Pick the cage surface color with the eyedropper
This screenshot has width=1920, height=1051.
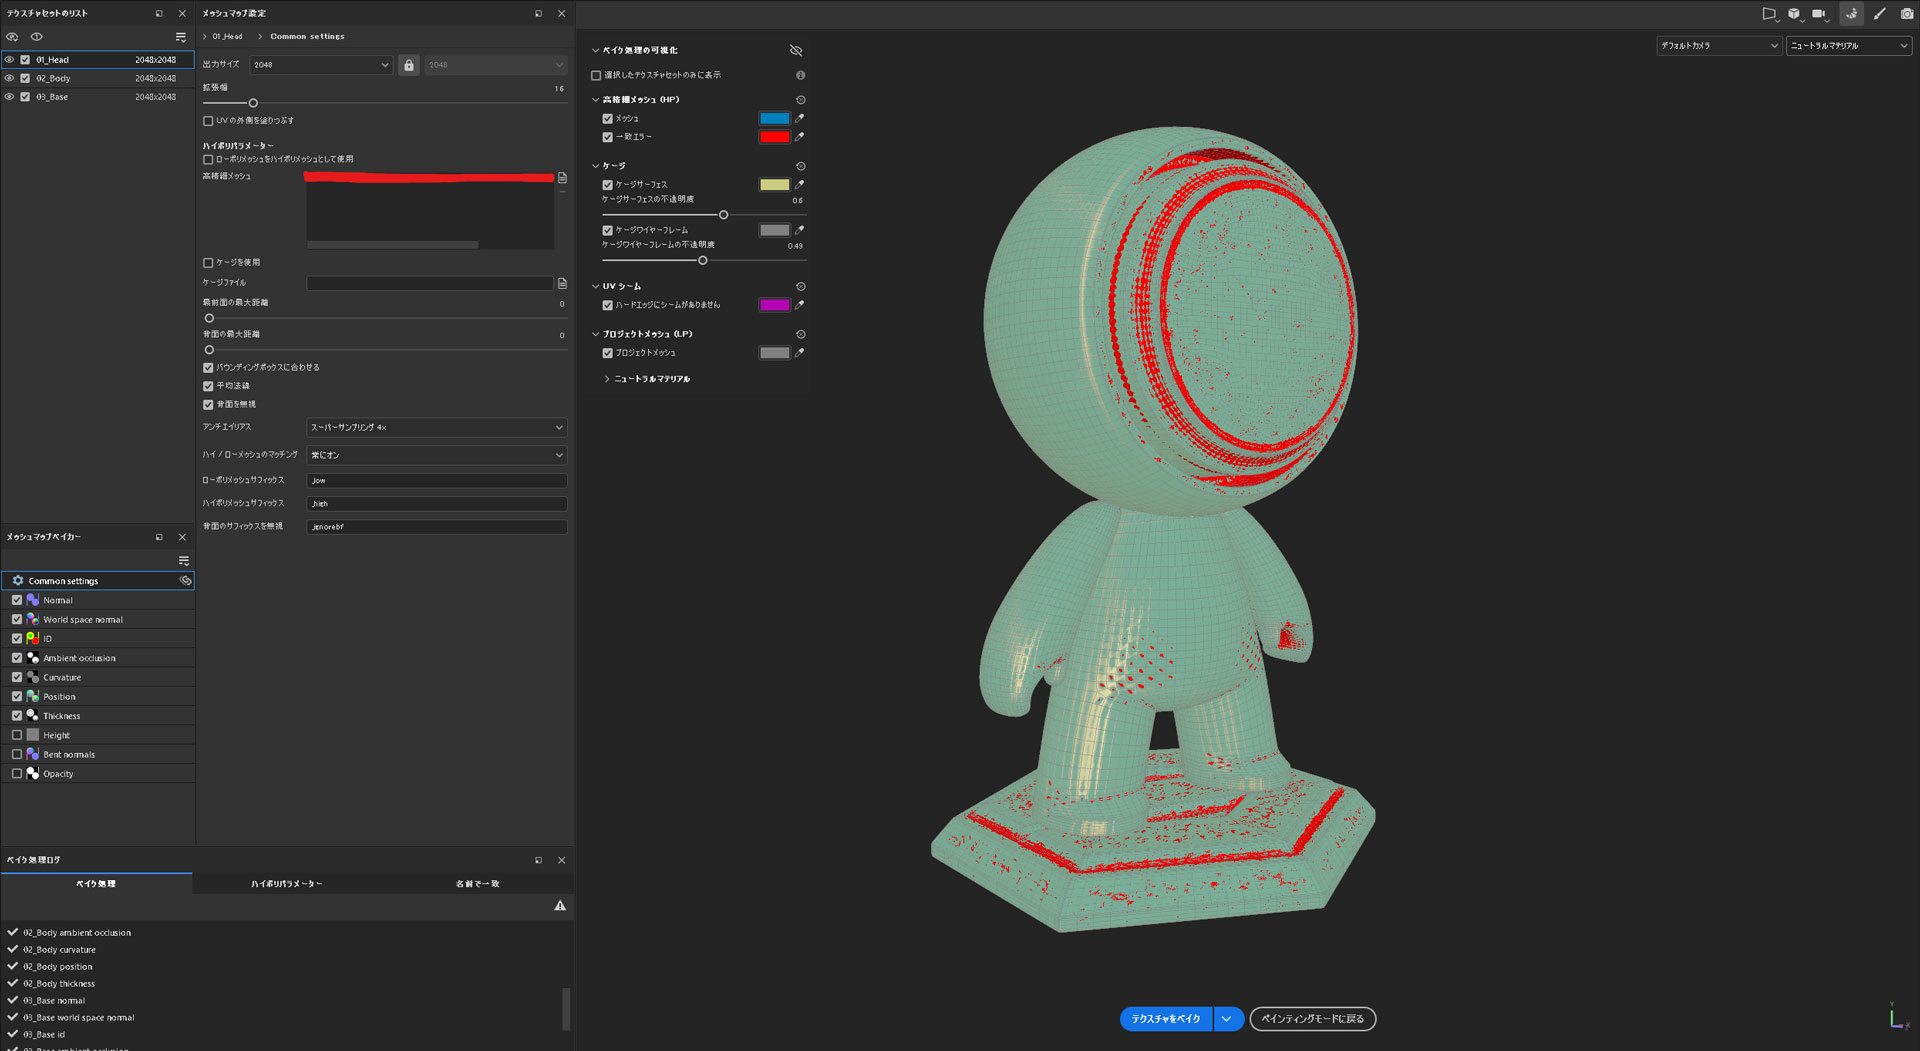tap(799, 184)
